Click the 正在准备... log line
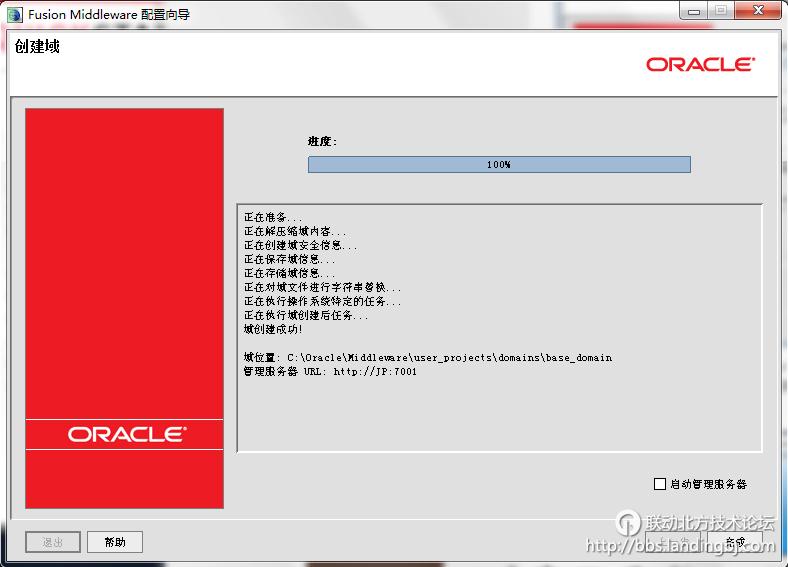 (272, 217)
